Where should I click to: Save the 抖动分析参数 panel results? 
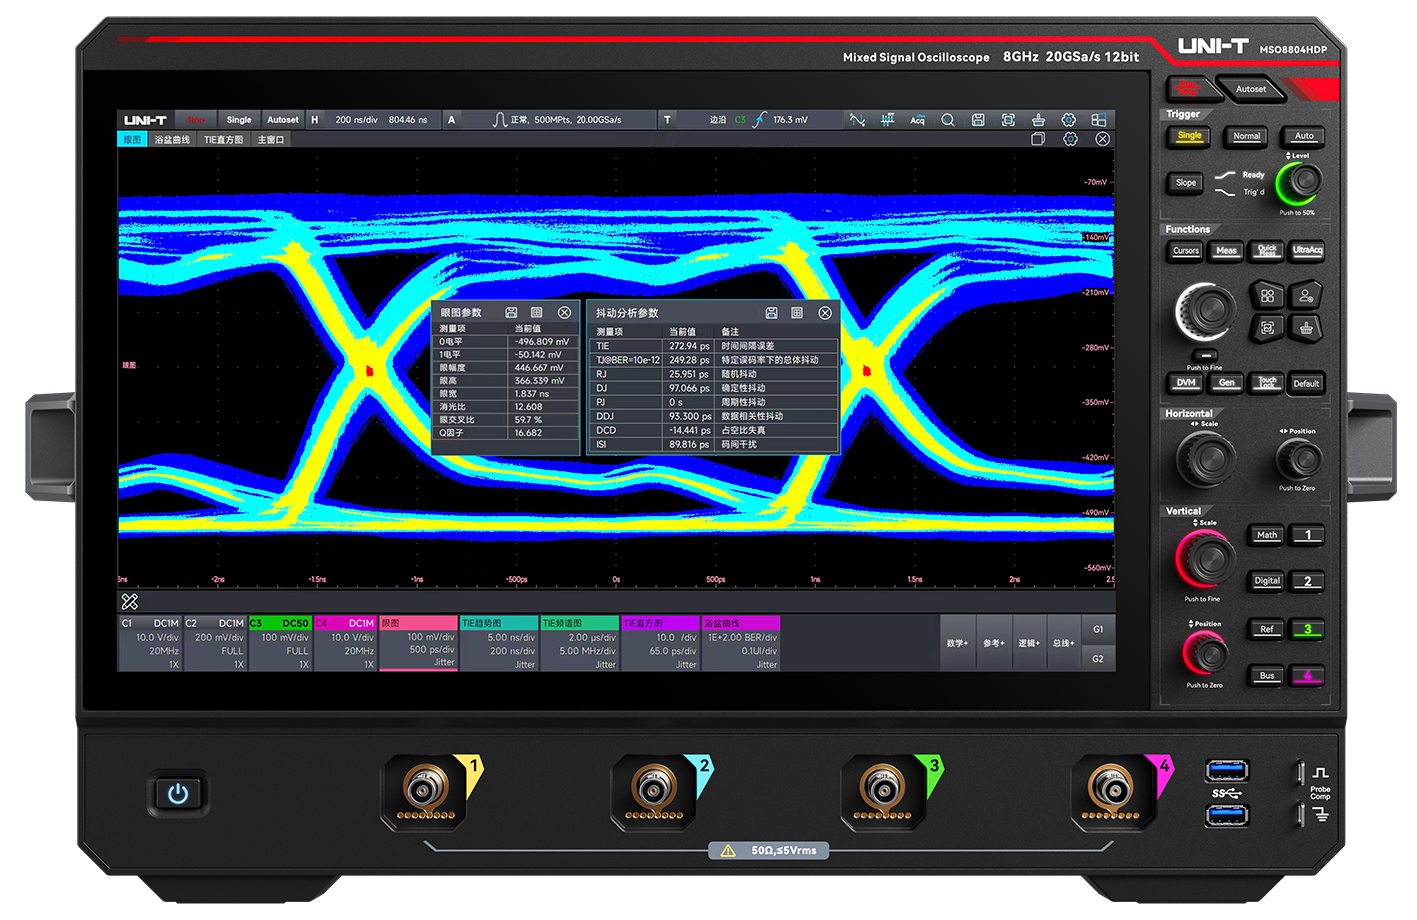771,313
